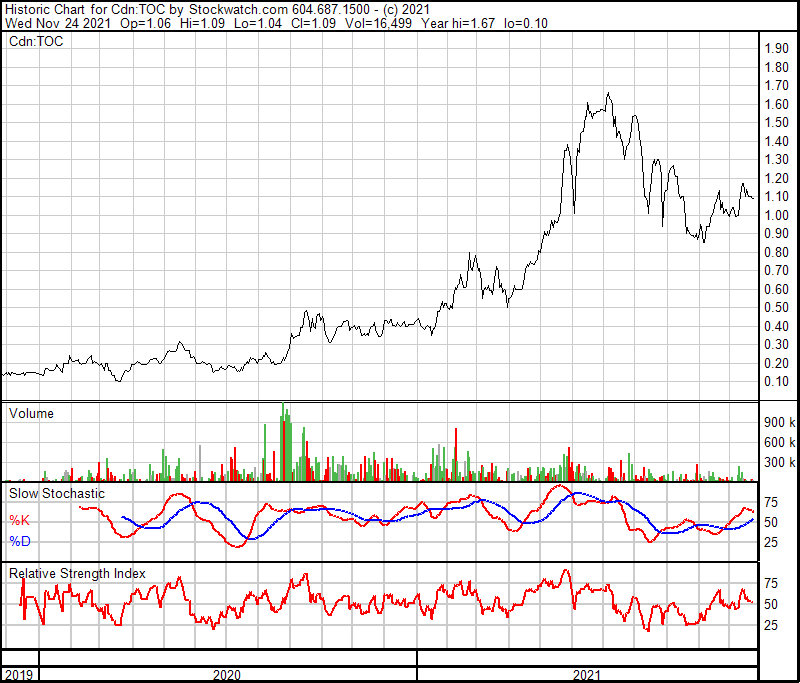Click the Cdn:TOC symbol label in price panel
Screen dimensions: 800x683
coord(36,41)
